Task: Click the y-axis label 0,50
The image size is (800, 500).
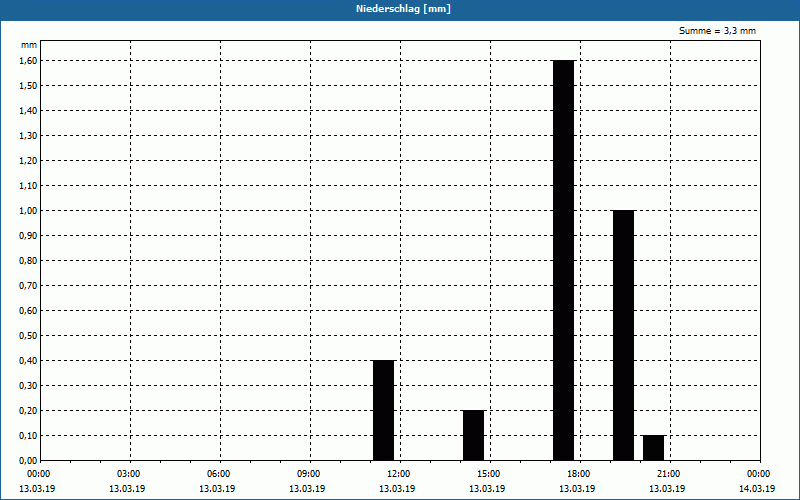Action: pyautogui.click(x=28, y=335)
